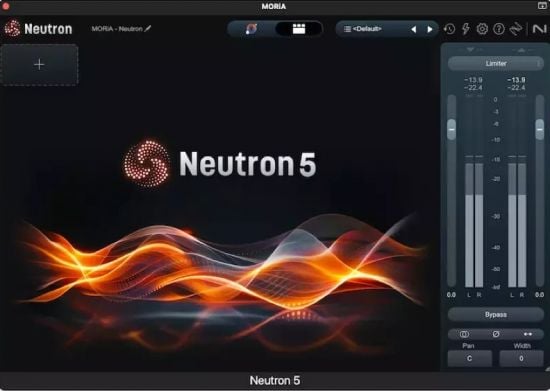Viewport: 550px width, 391px height.
Task: Open the undo history clock icon
Action: coord(449,29)
